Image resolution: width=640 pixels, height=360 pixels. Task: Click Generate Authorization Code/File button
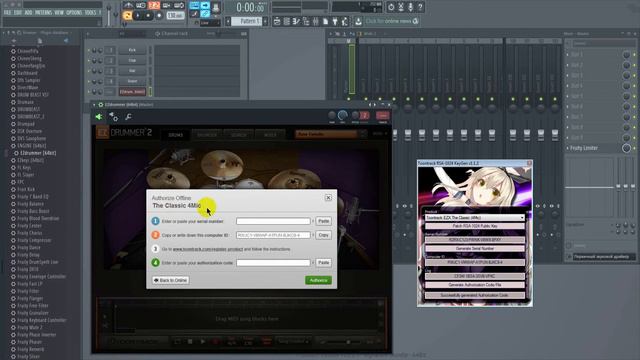(475, 285)
